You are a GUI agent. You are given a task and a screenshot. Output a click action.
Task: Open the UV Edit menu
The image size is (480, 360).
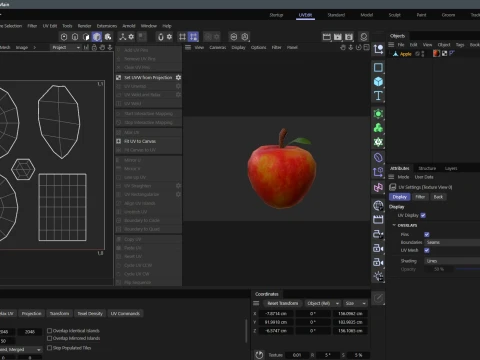[50, 26]
